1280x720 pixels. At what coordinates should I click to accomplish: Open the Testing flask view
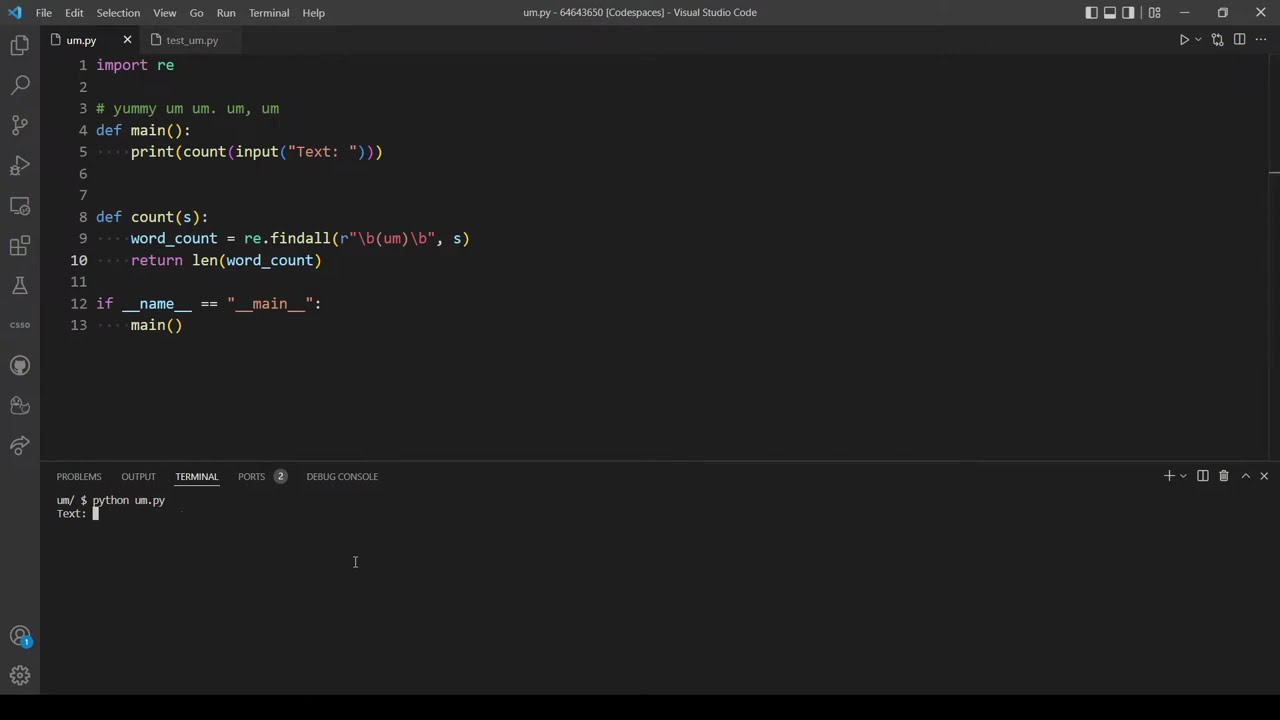[20, 286]
